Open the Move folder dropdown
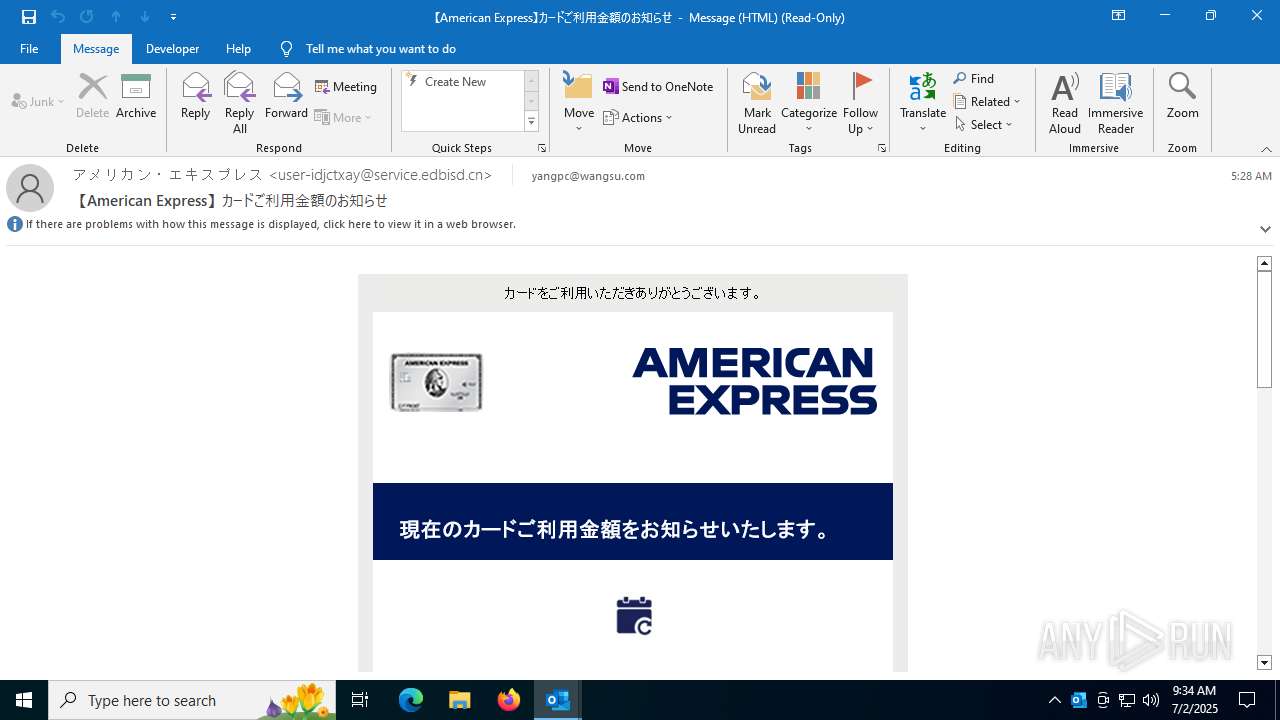1280x720 pixels. pyautogui.click(x=579, y=103)
